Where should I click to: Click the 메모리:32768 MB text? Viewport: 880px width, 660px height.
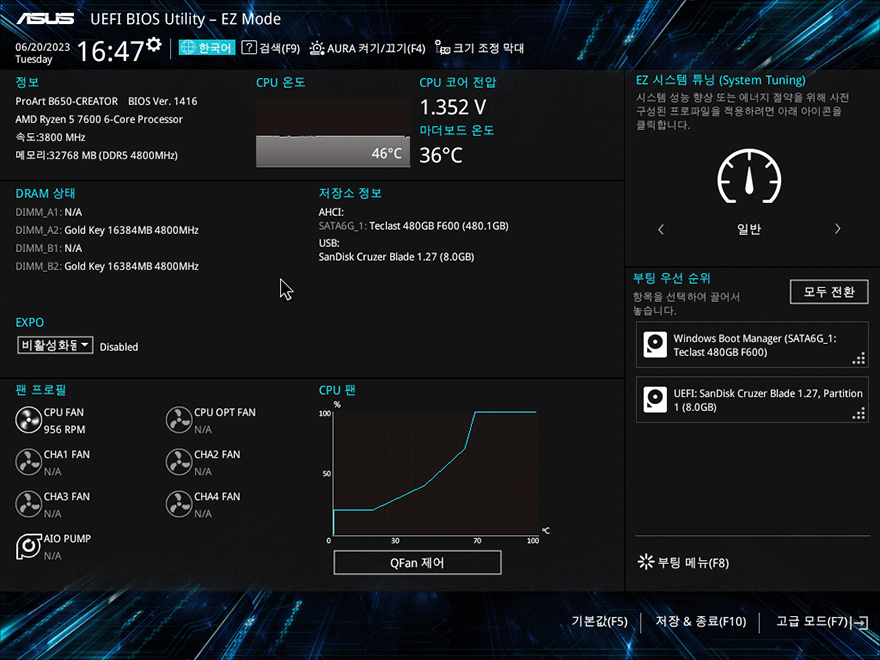pyautogui.click(x=97, y=155)
